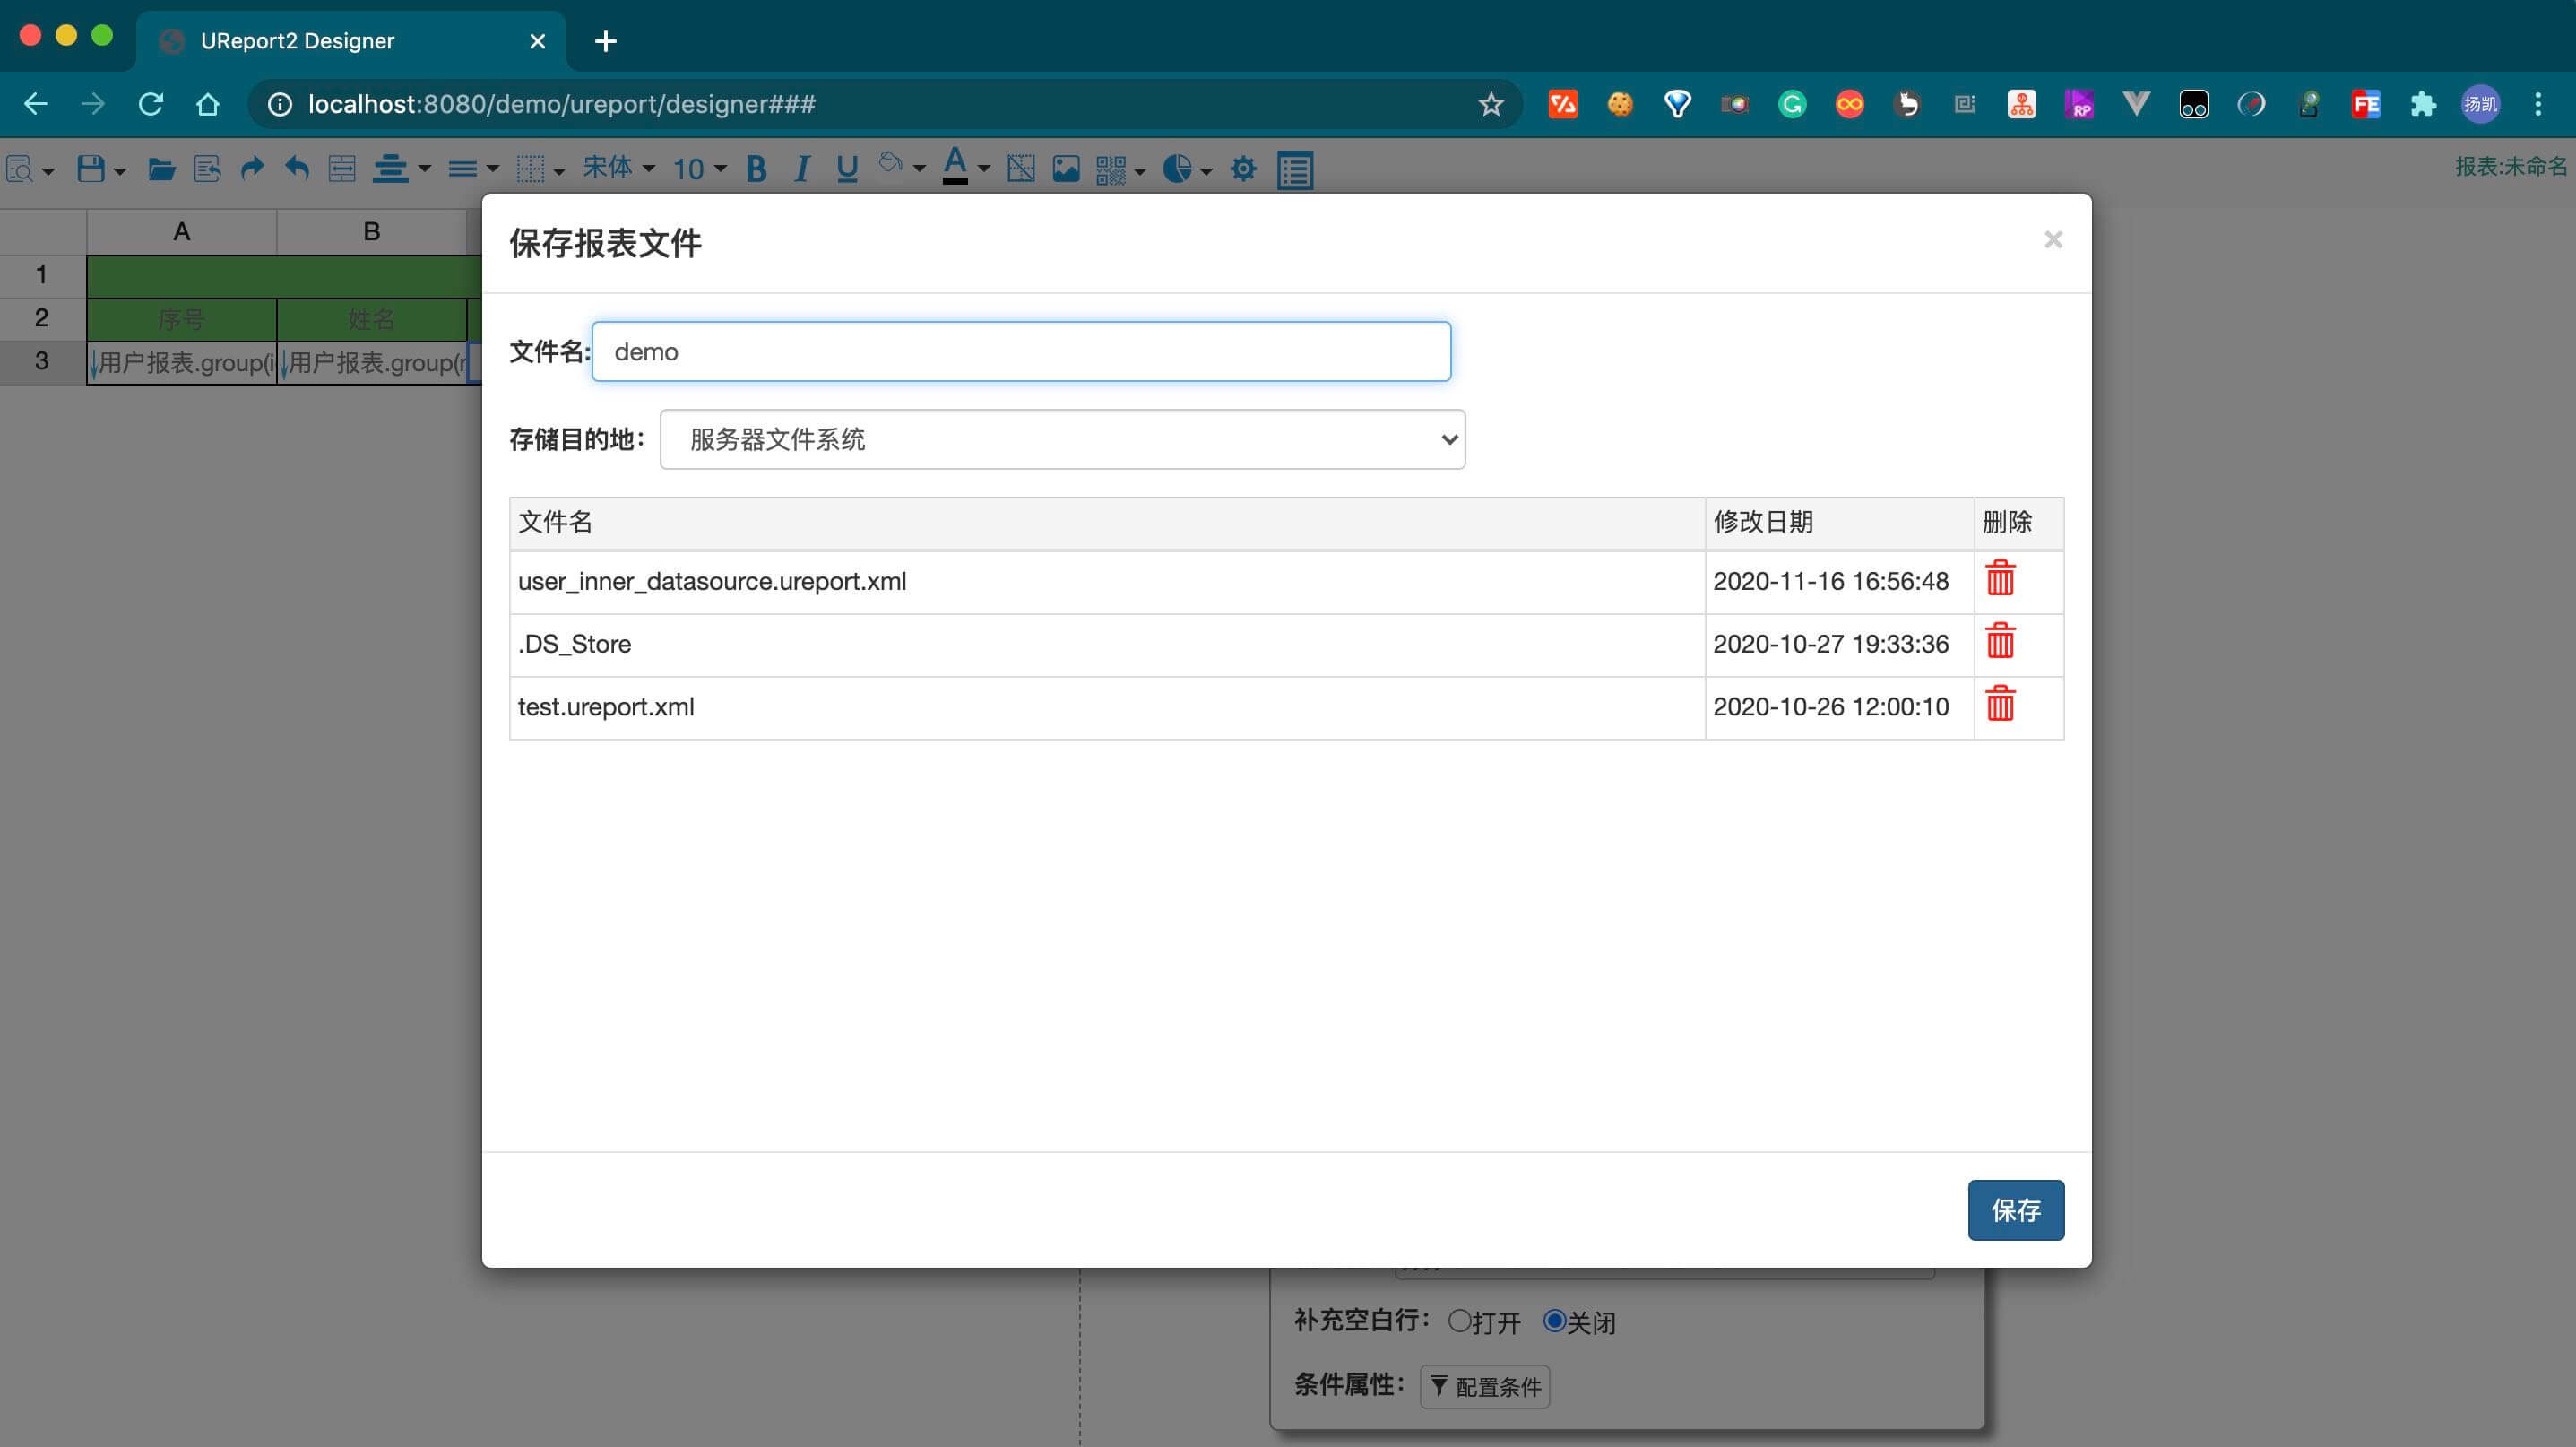Viewport: 2576px width, 1447px height.
Task: Select the 关闭 radio for 补充空白行
Action: (x=1554, y=1321)
